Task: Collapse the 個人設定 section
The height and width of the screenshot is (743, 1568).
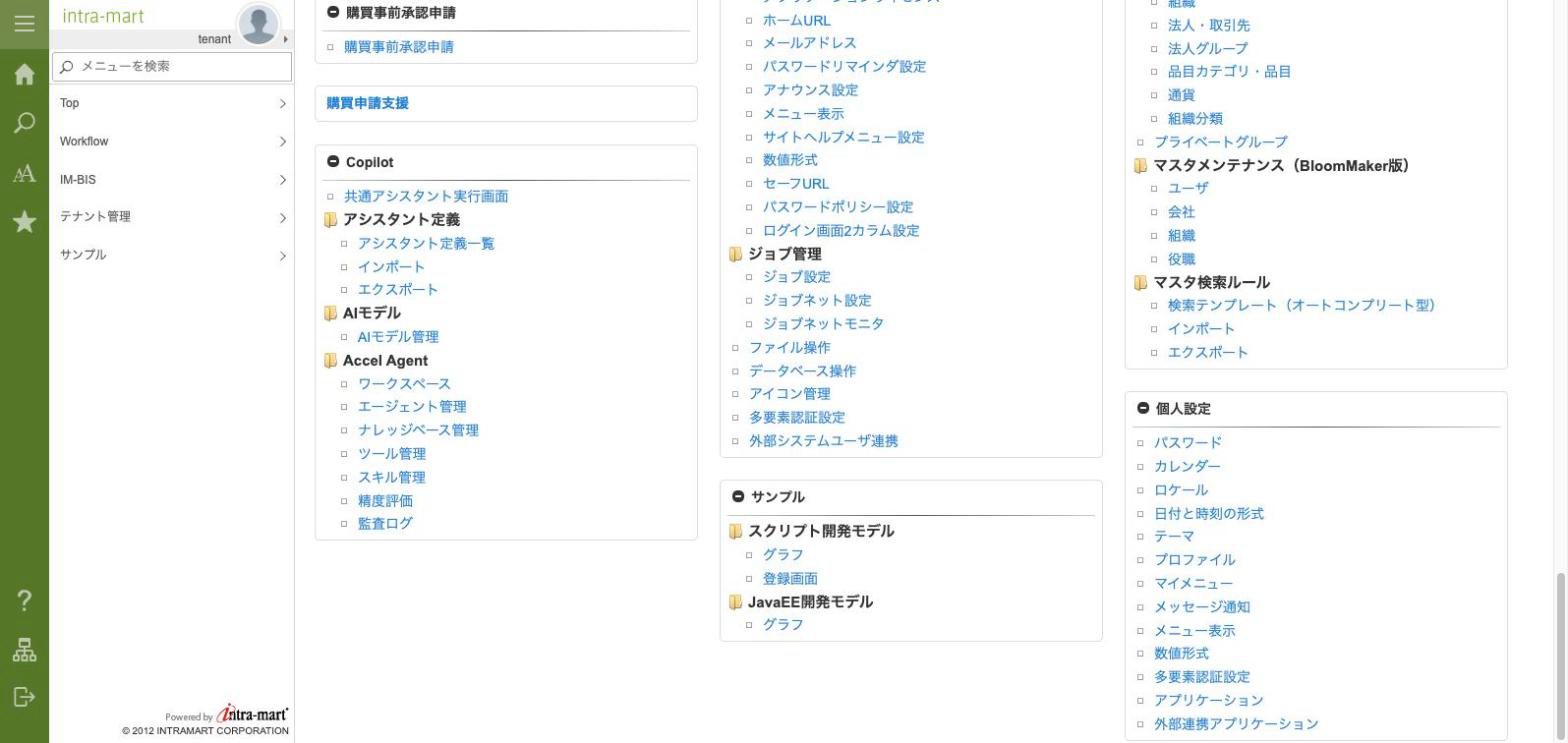Action: coord(1143,408)
